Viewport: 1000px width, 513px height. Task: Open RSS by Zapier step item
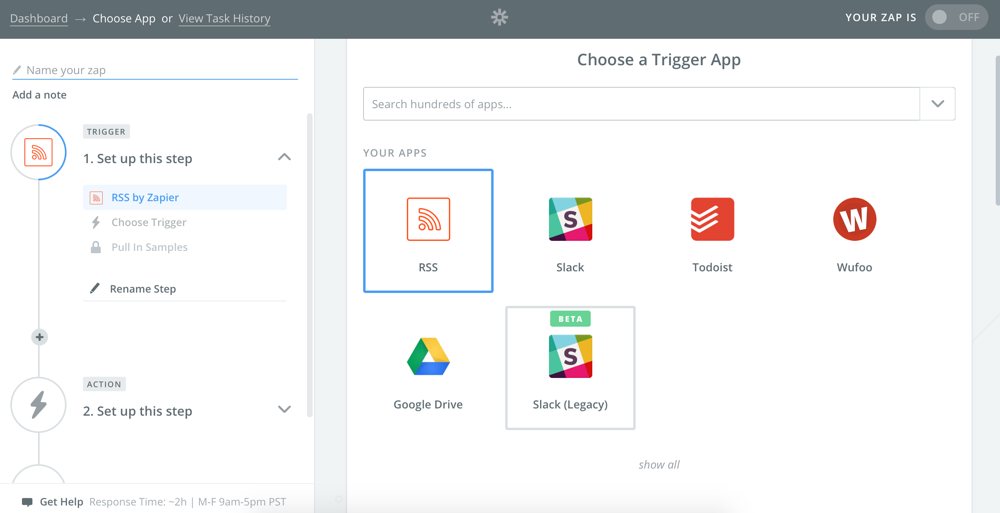(185, 197)
